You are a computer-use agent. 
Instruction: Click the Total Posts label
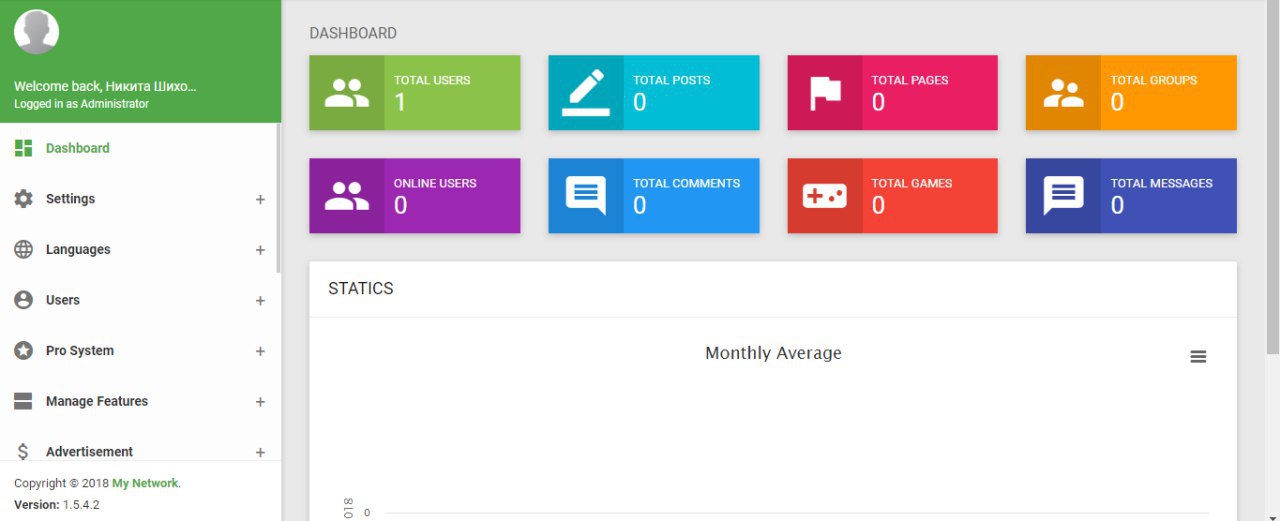click(671, 80)
